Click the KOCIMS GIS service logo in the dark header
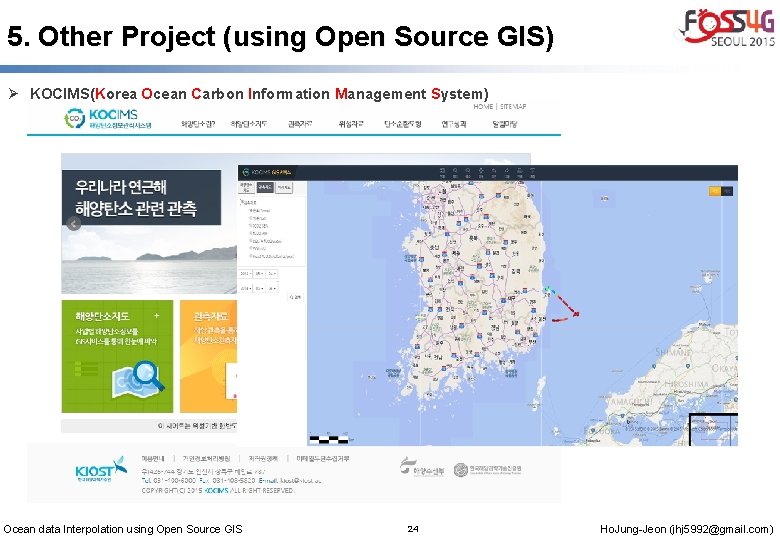This screenshot has height=540, width=780. tap(267, 173)
